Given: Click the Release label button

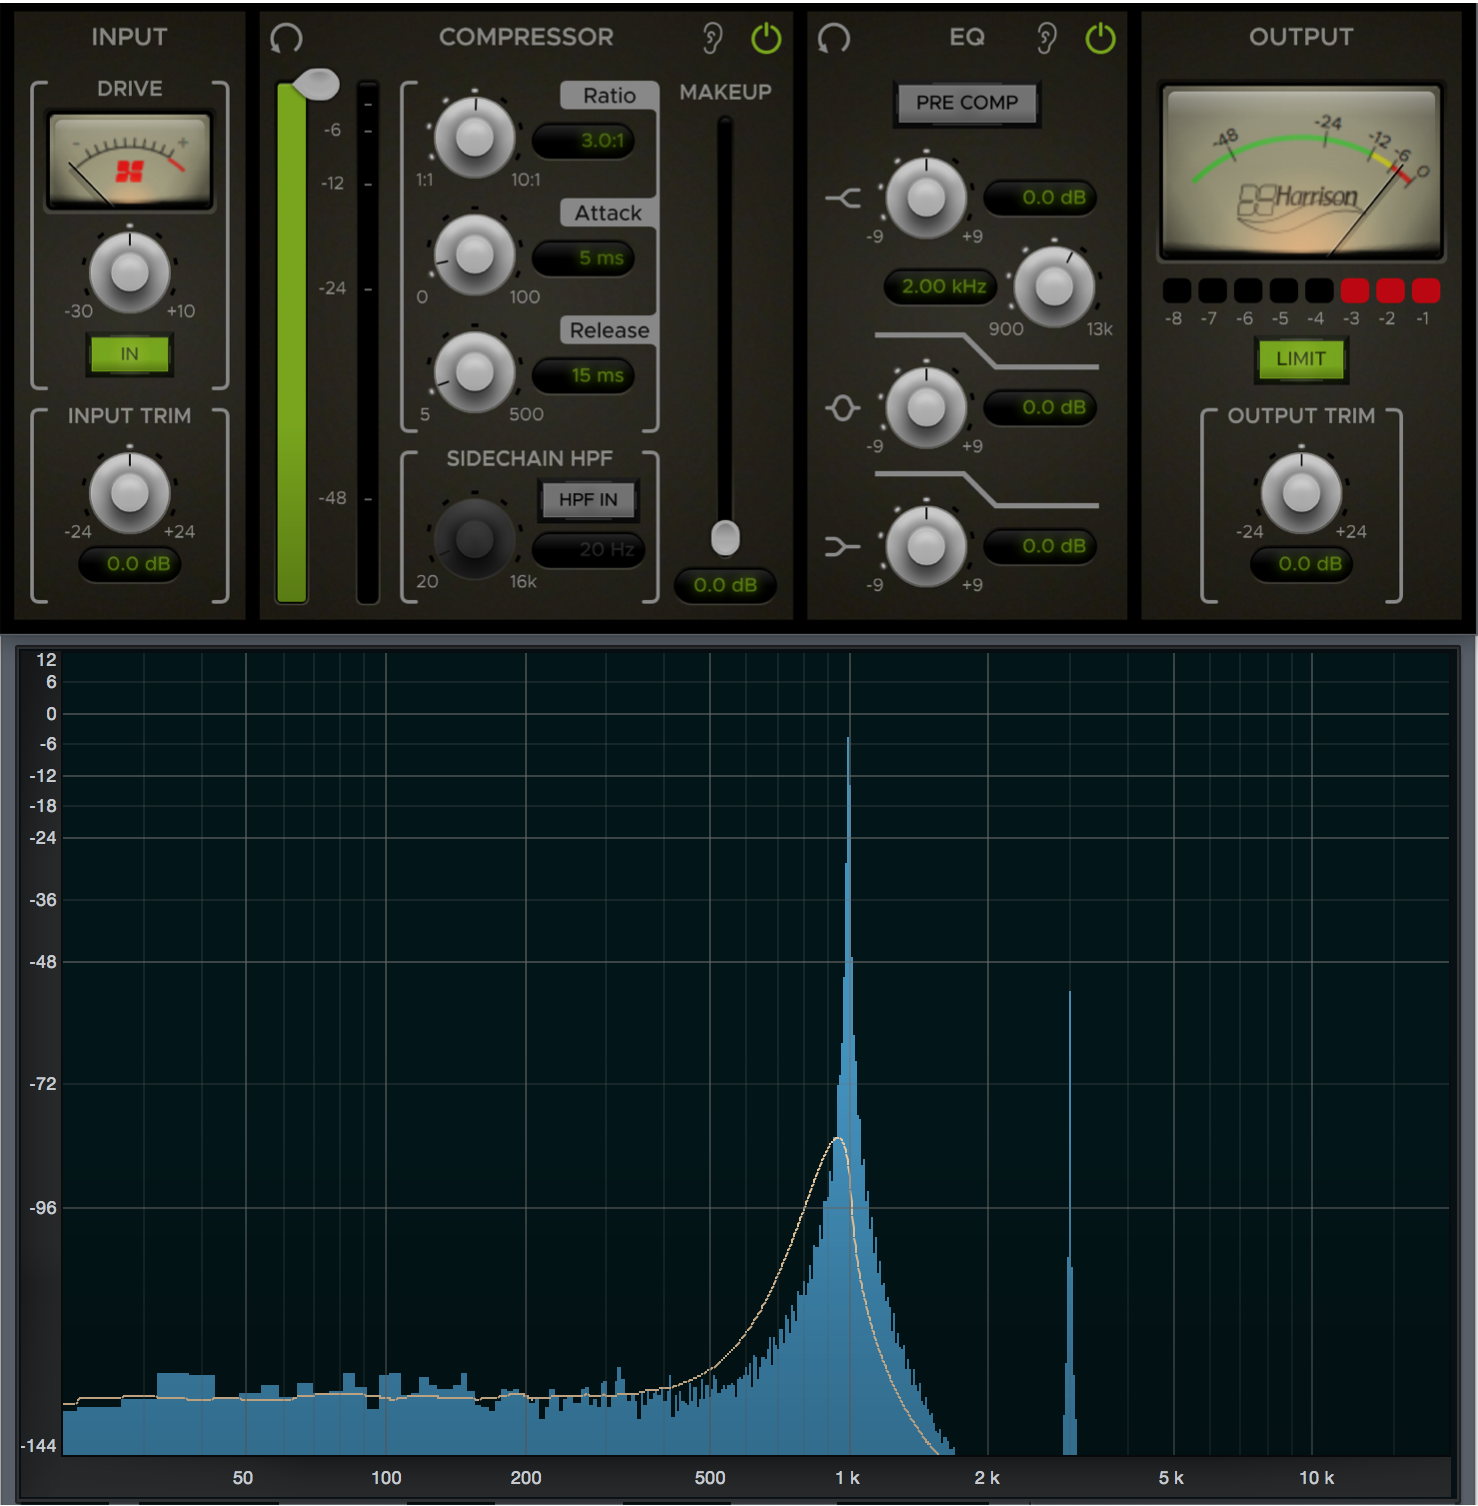Looking at the screenshot, I should (609, 330).
